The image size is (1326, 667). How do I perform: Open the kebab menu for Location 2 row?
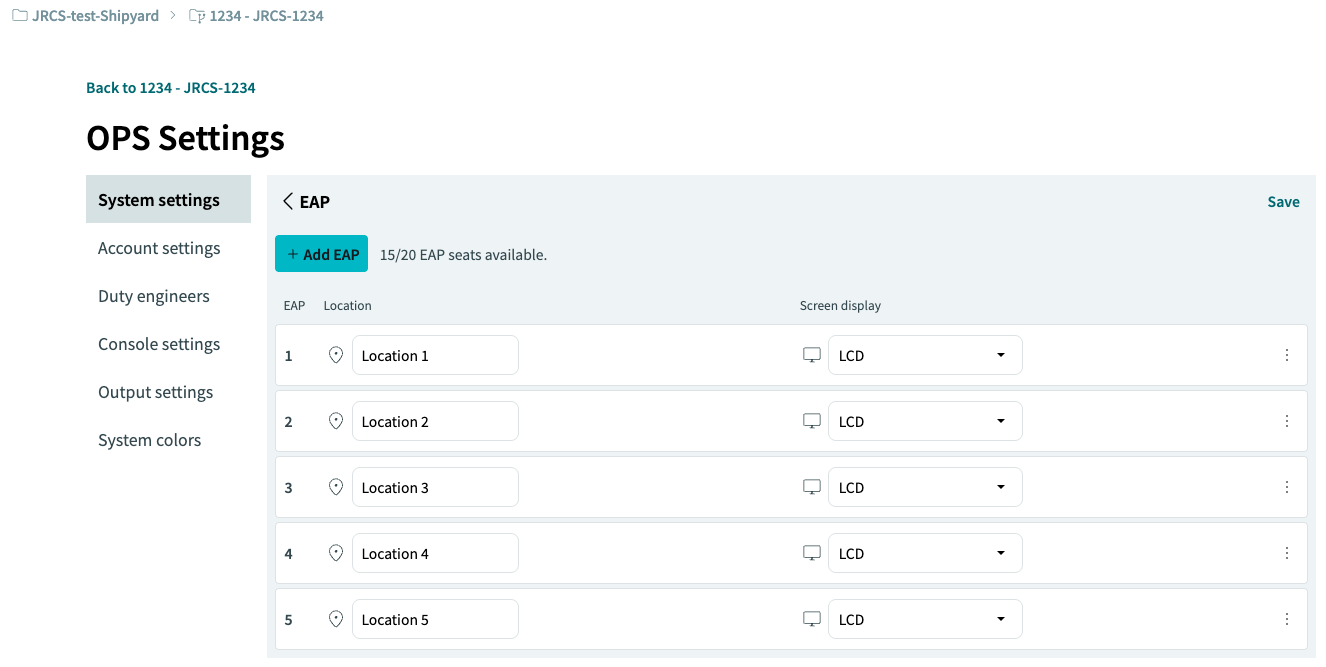(x=1287, y=421)
